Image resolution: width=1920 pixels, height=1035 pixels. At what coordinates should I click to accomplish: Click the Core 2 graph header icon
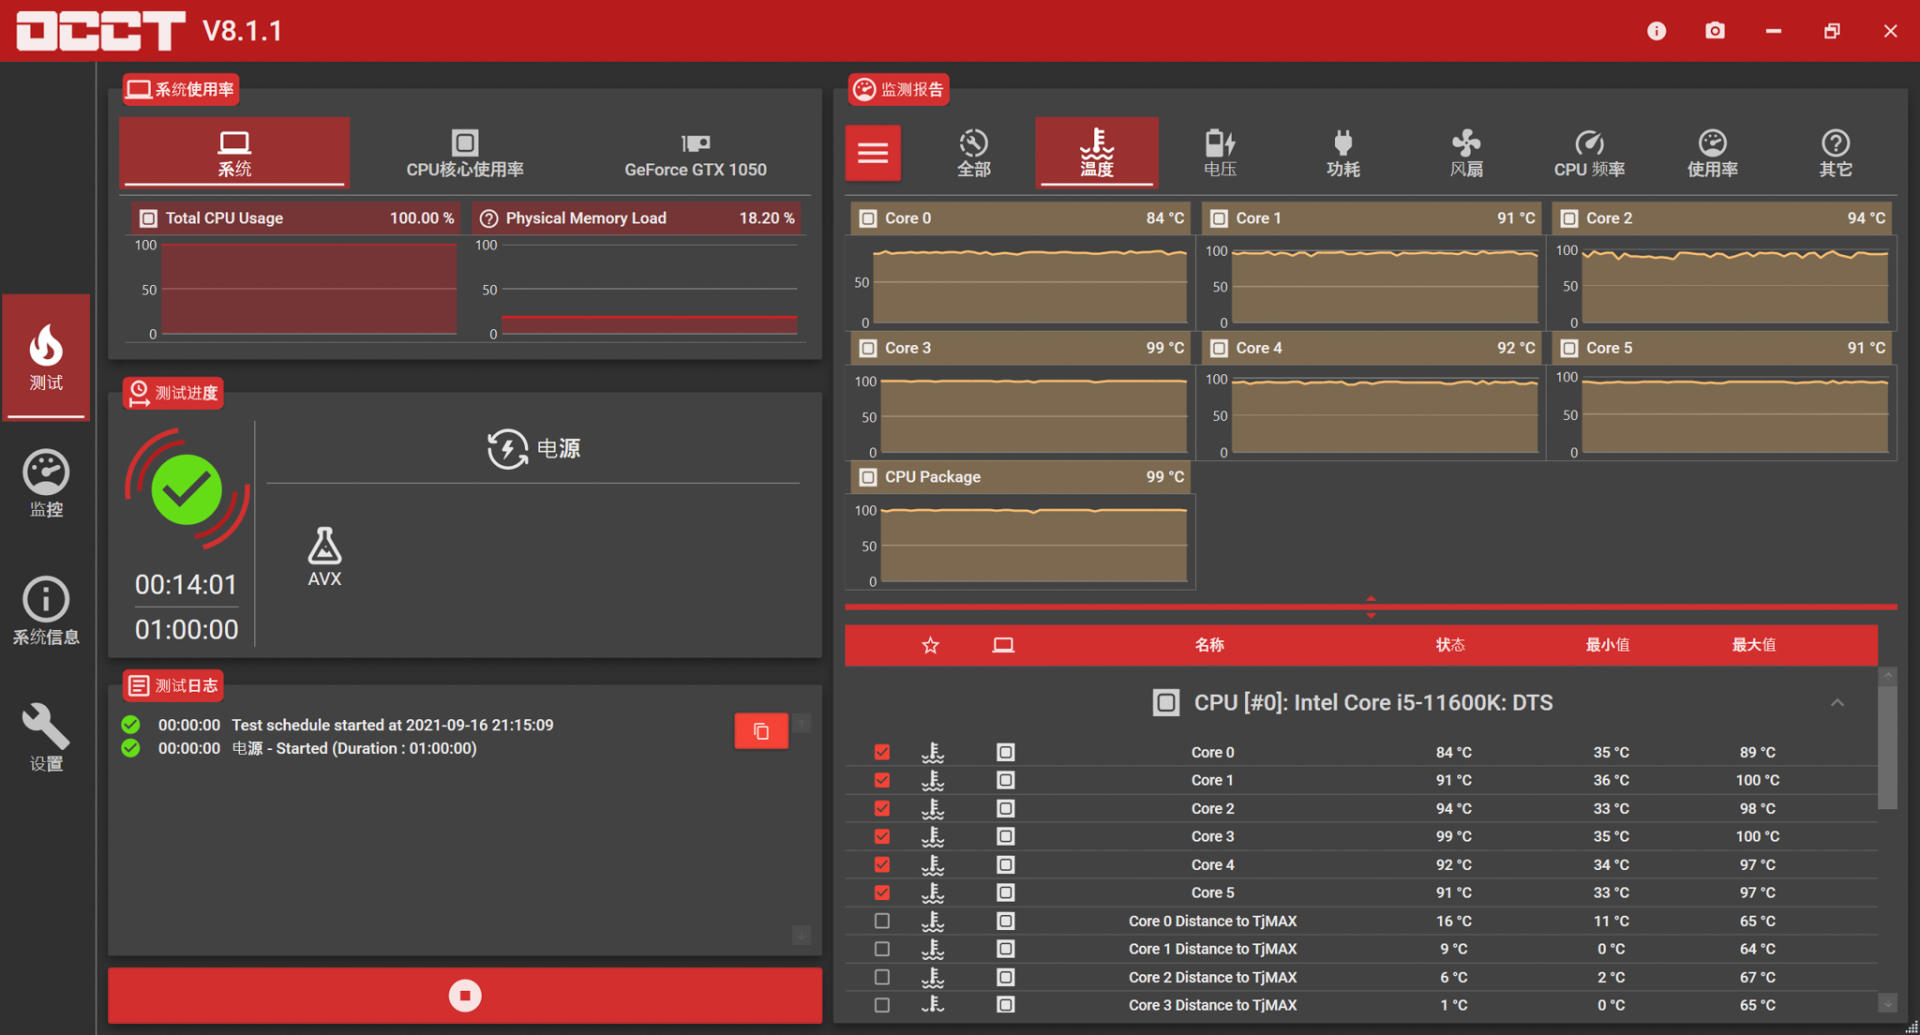1569,218
